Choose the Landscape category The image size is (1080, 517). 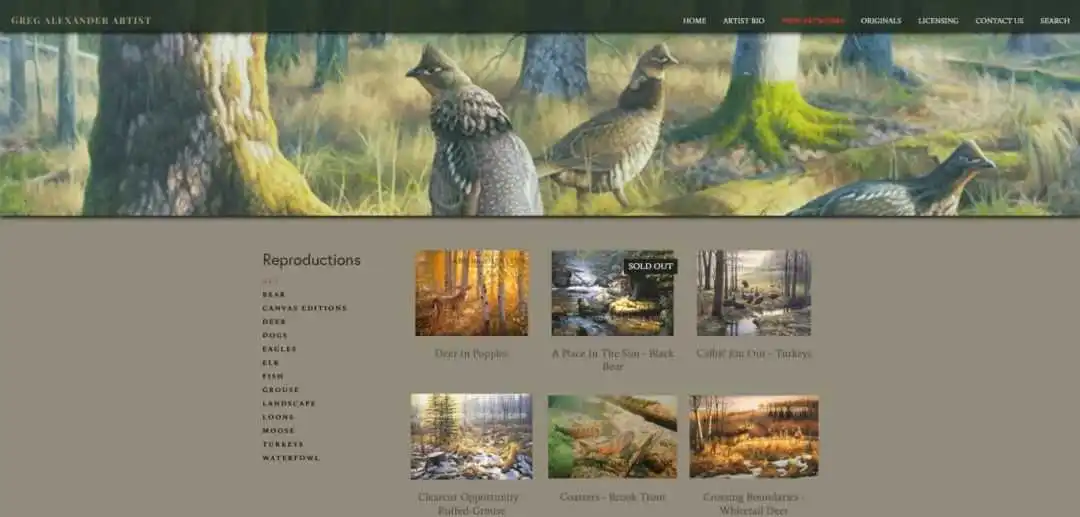tap(289, 403)
